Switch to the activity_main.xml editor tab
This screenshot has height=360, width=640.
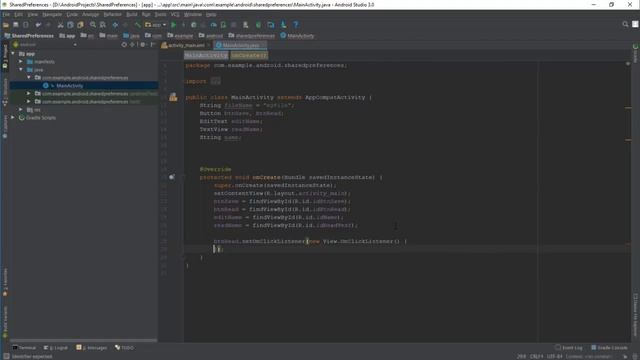(x=186, y=45)
